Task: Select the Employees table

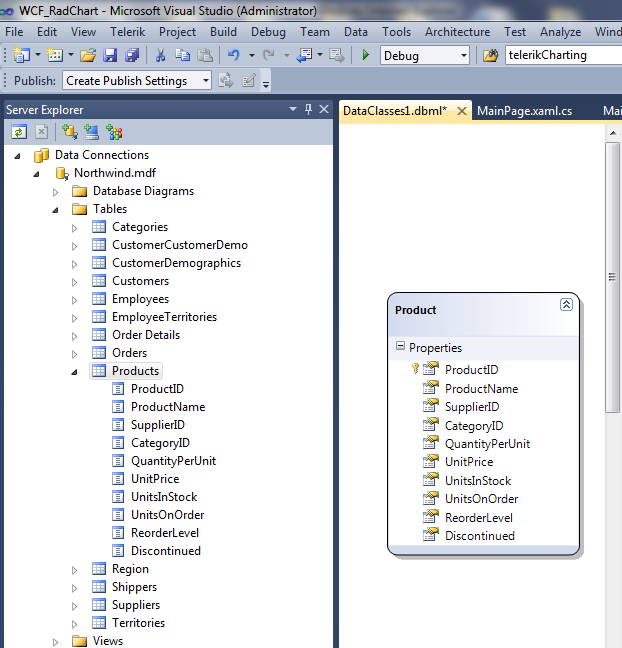Action: click(140, 299)
